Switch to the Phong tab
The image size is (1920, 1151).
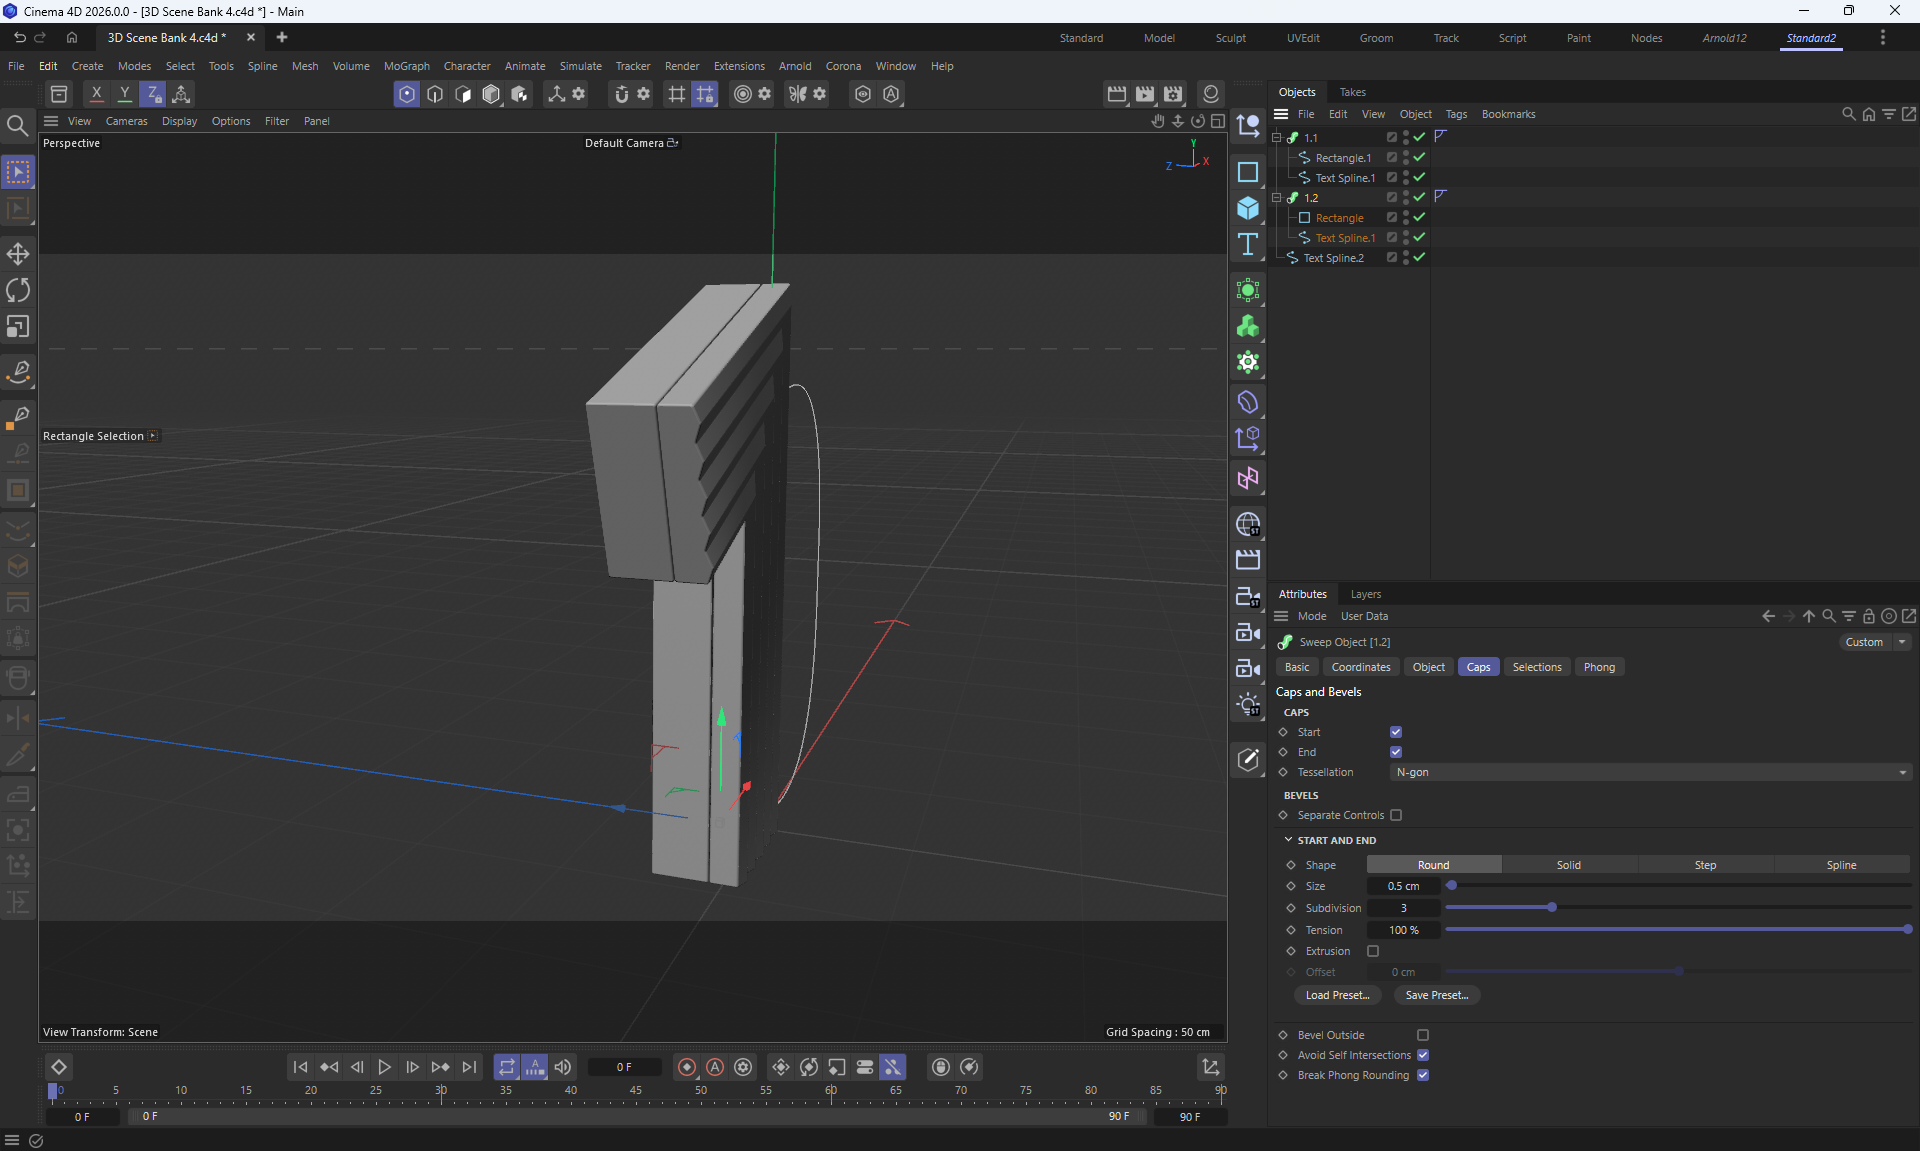[x=1598, y=667]
